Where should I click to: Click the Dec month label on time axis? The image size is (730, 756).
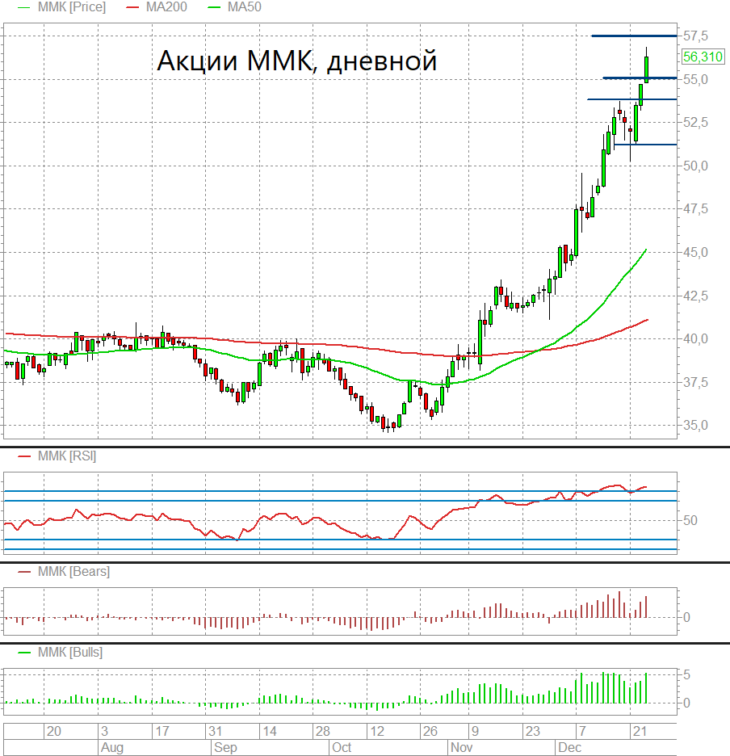click(570, 747)
